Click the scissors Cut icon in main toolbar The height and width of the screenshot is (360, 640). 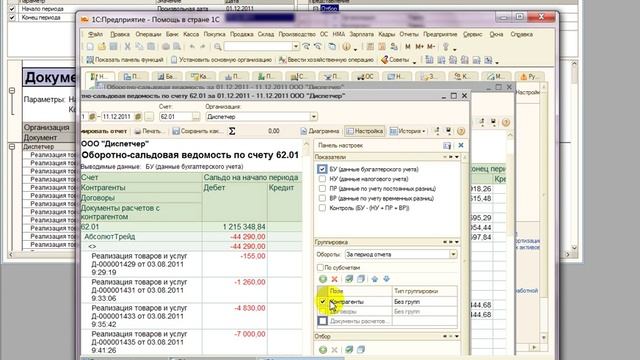pos(127,47)
